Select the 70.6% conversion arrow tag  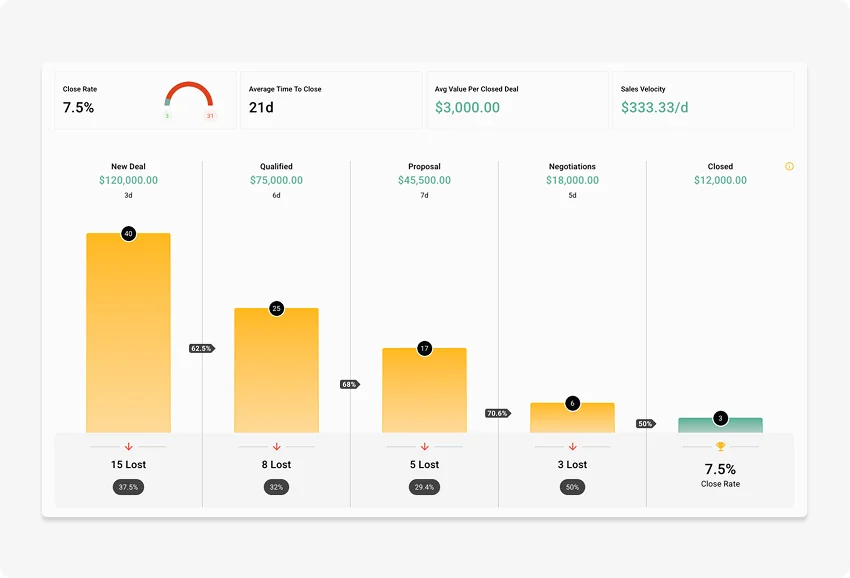pyautogui.click(x=497, y=413)
